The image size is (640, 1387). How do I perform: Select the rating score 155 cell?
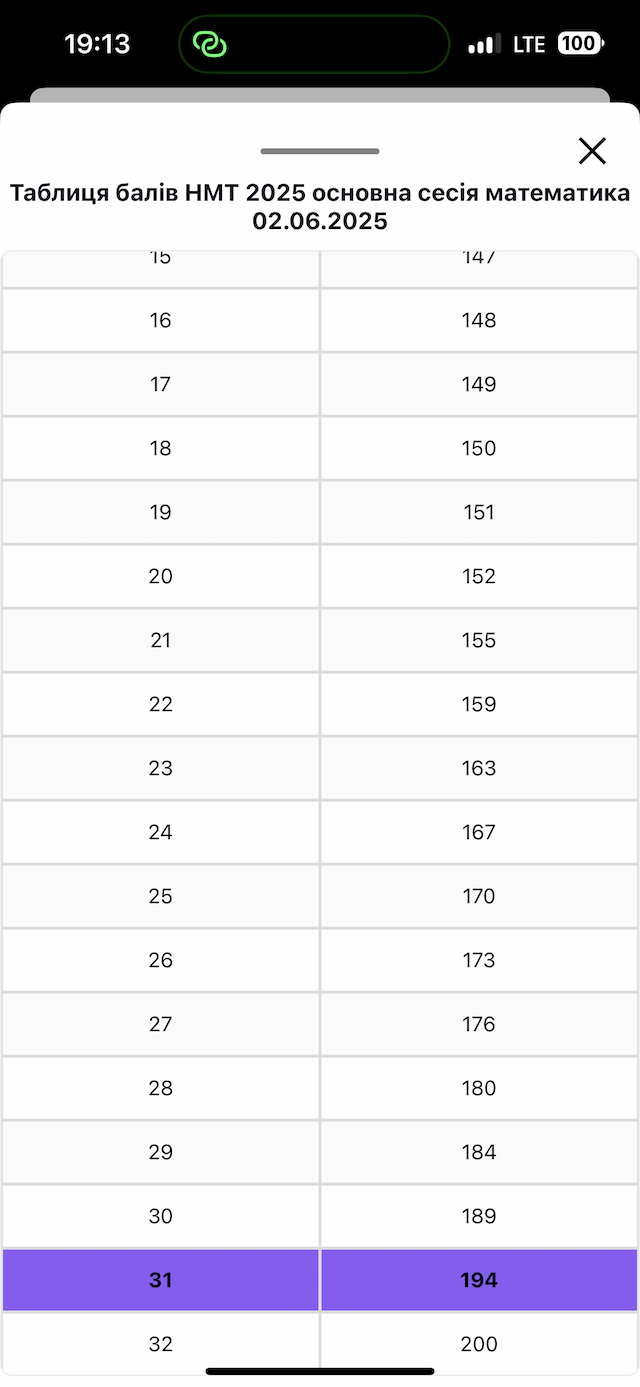(x=479, y=640)
